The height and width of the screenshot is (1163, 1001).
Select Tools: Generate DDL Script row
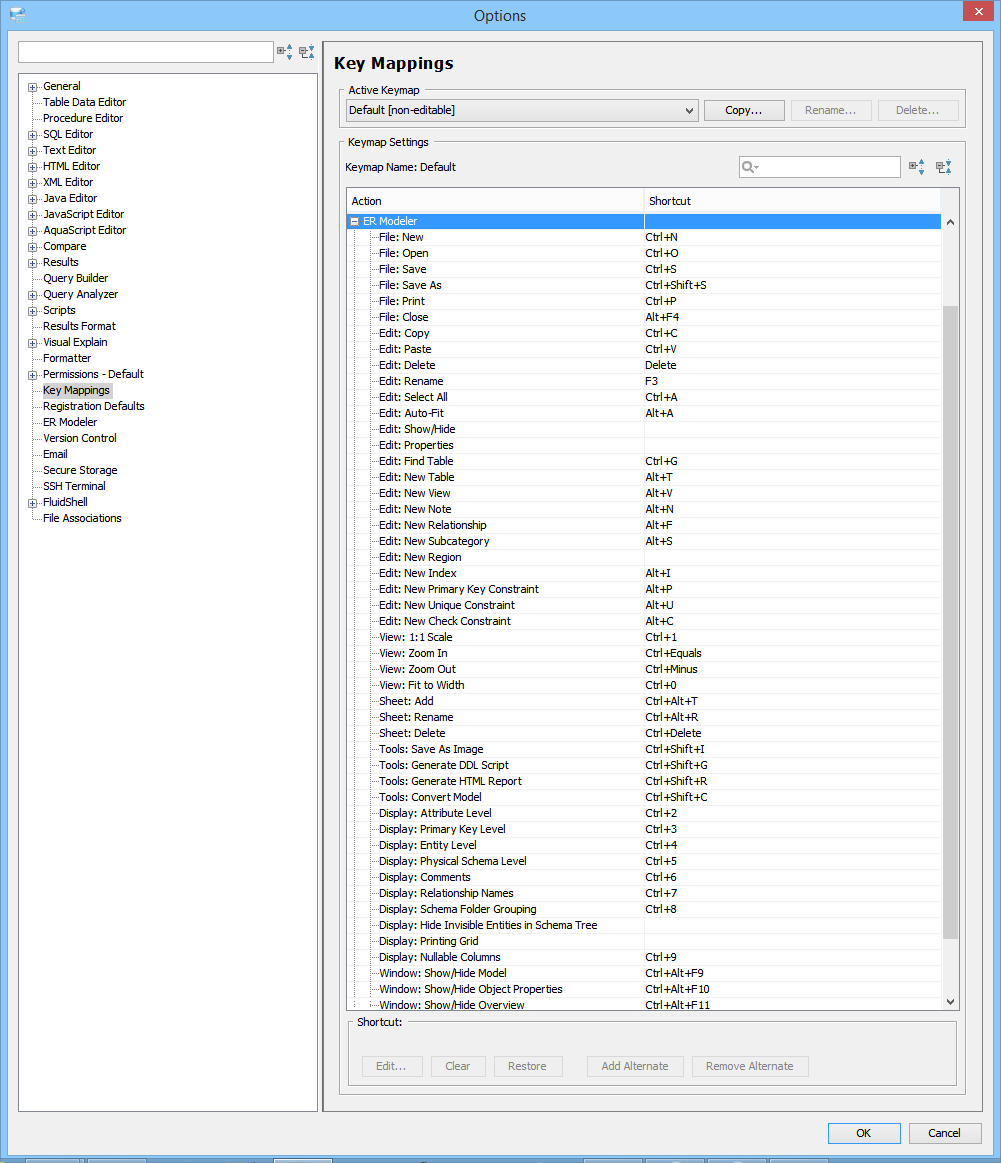644,765
